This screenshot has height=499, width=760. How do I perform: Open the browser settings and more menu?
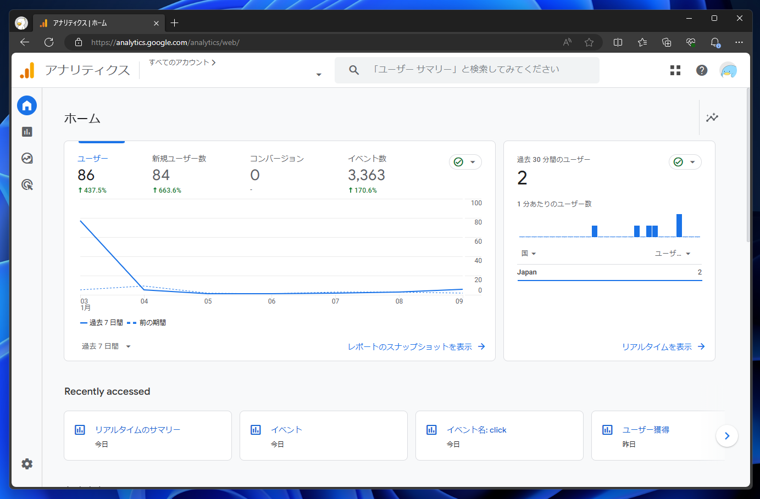pos(739,42)
